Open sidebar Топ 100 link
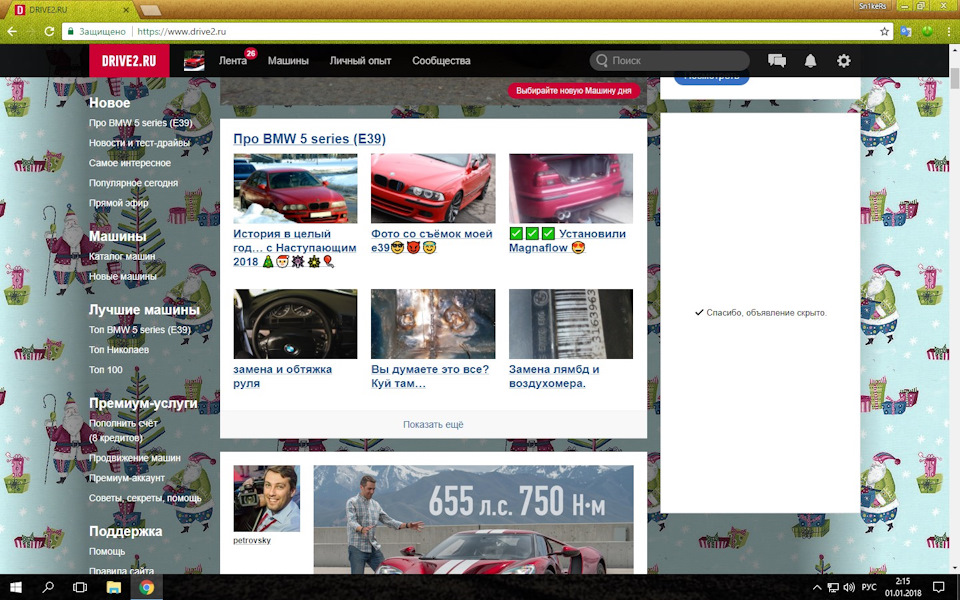This screenshot has width=960, height=600. [106, 370]
